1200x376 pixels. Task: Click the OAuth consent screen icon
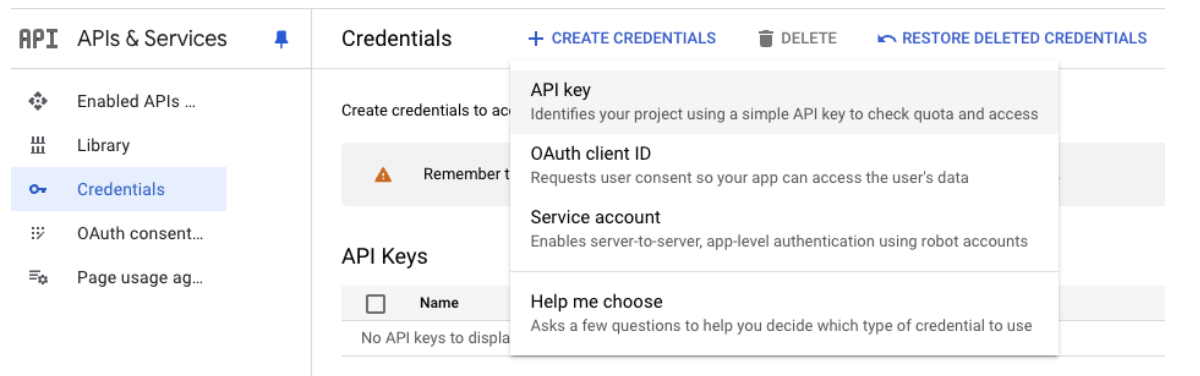(39, 233)
